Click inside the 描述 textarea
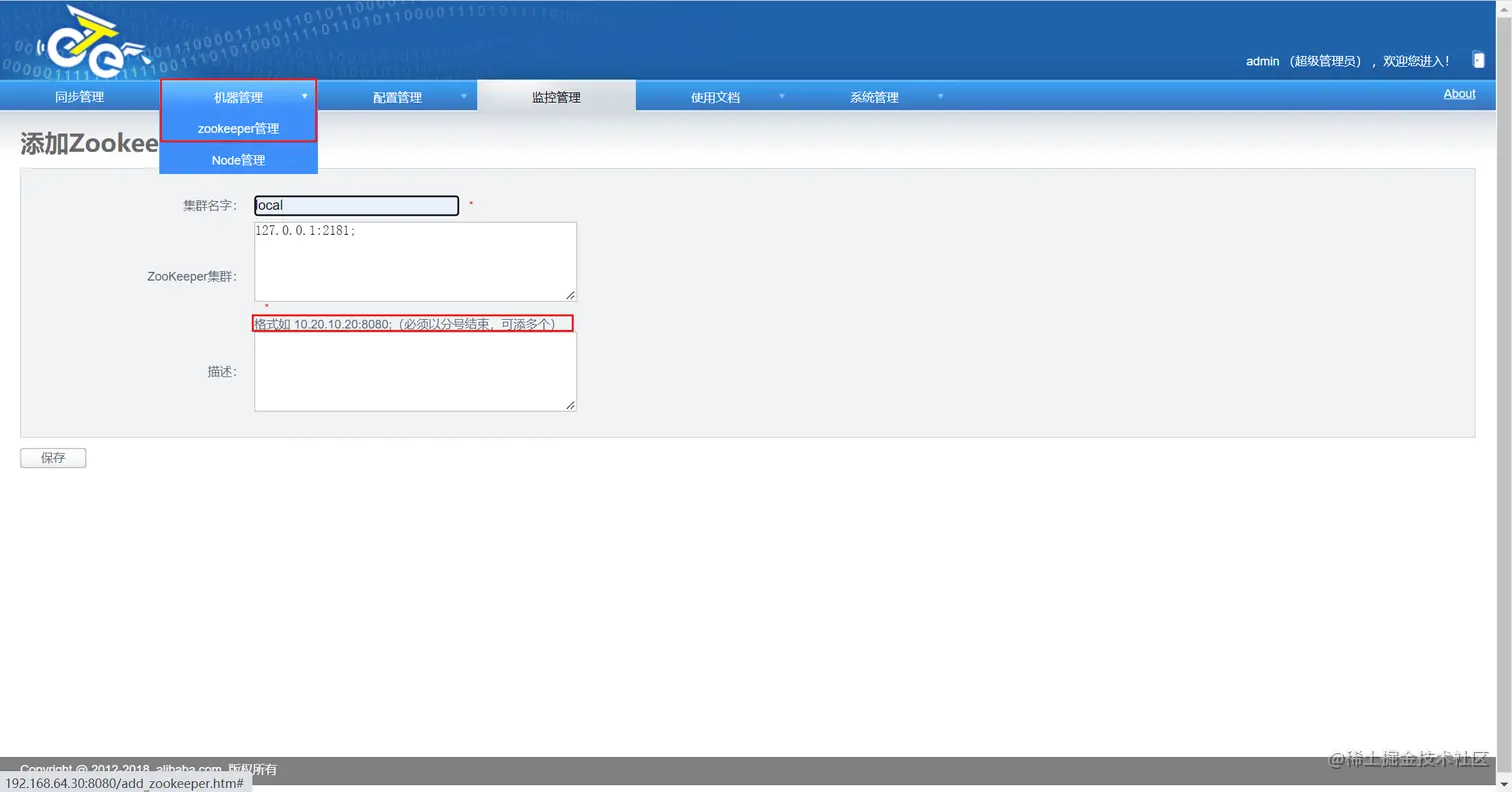The image size is (1512, 792). (415, 371)
